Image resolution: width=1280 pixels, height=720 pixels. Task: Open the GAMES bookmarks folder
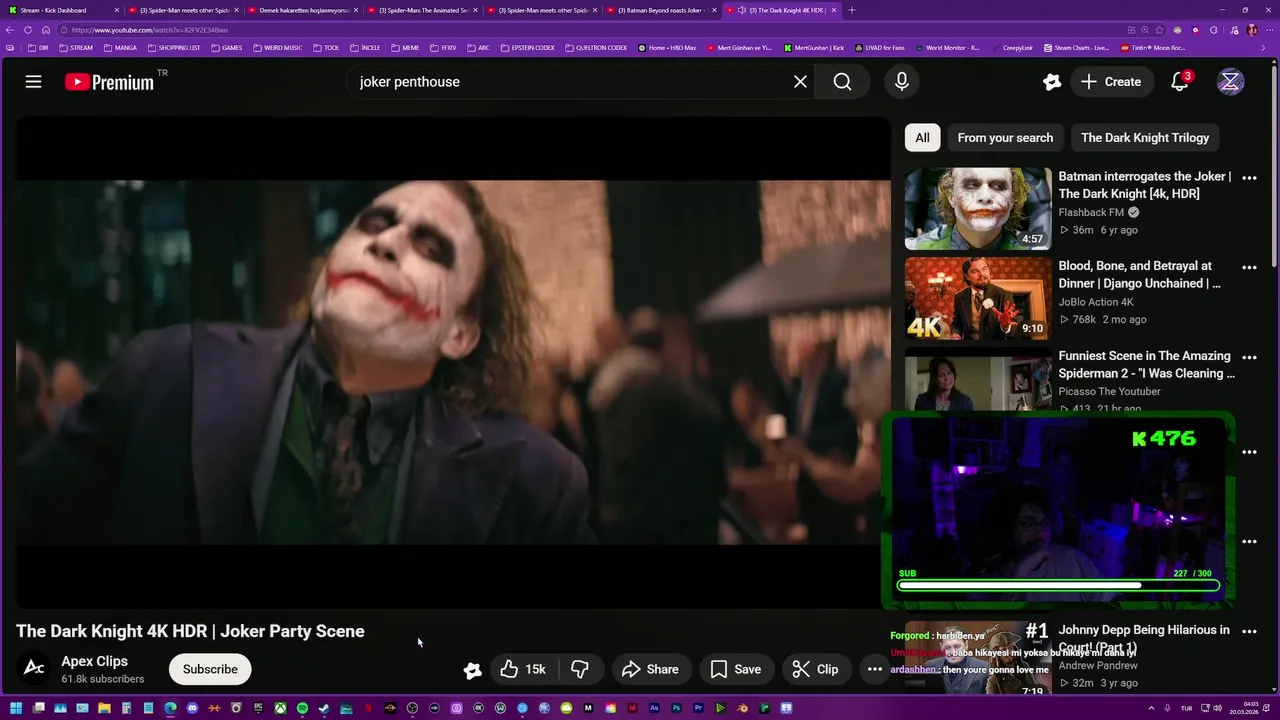click(x=227, y=48)
